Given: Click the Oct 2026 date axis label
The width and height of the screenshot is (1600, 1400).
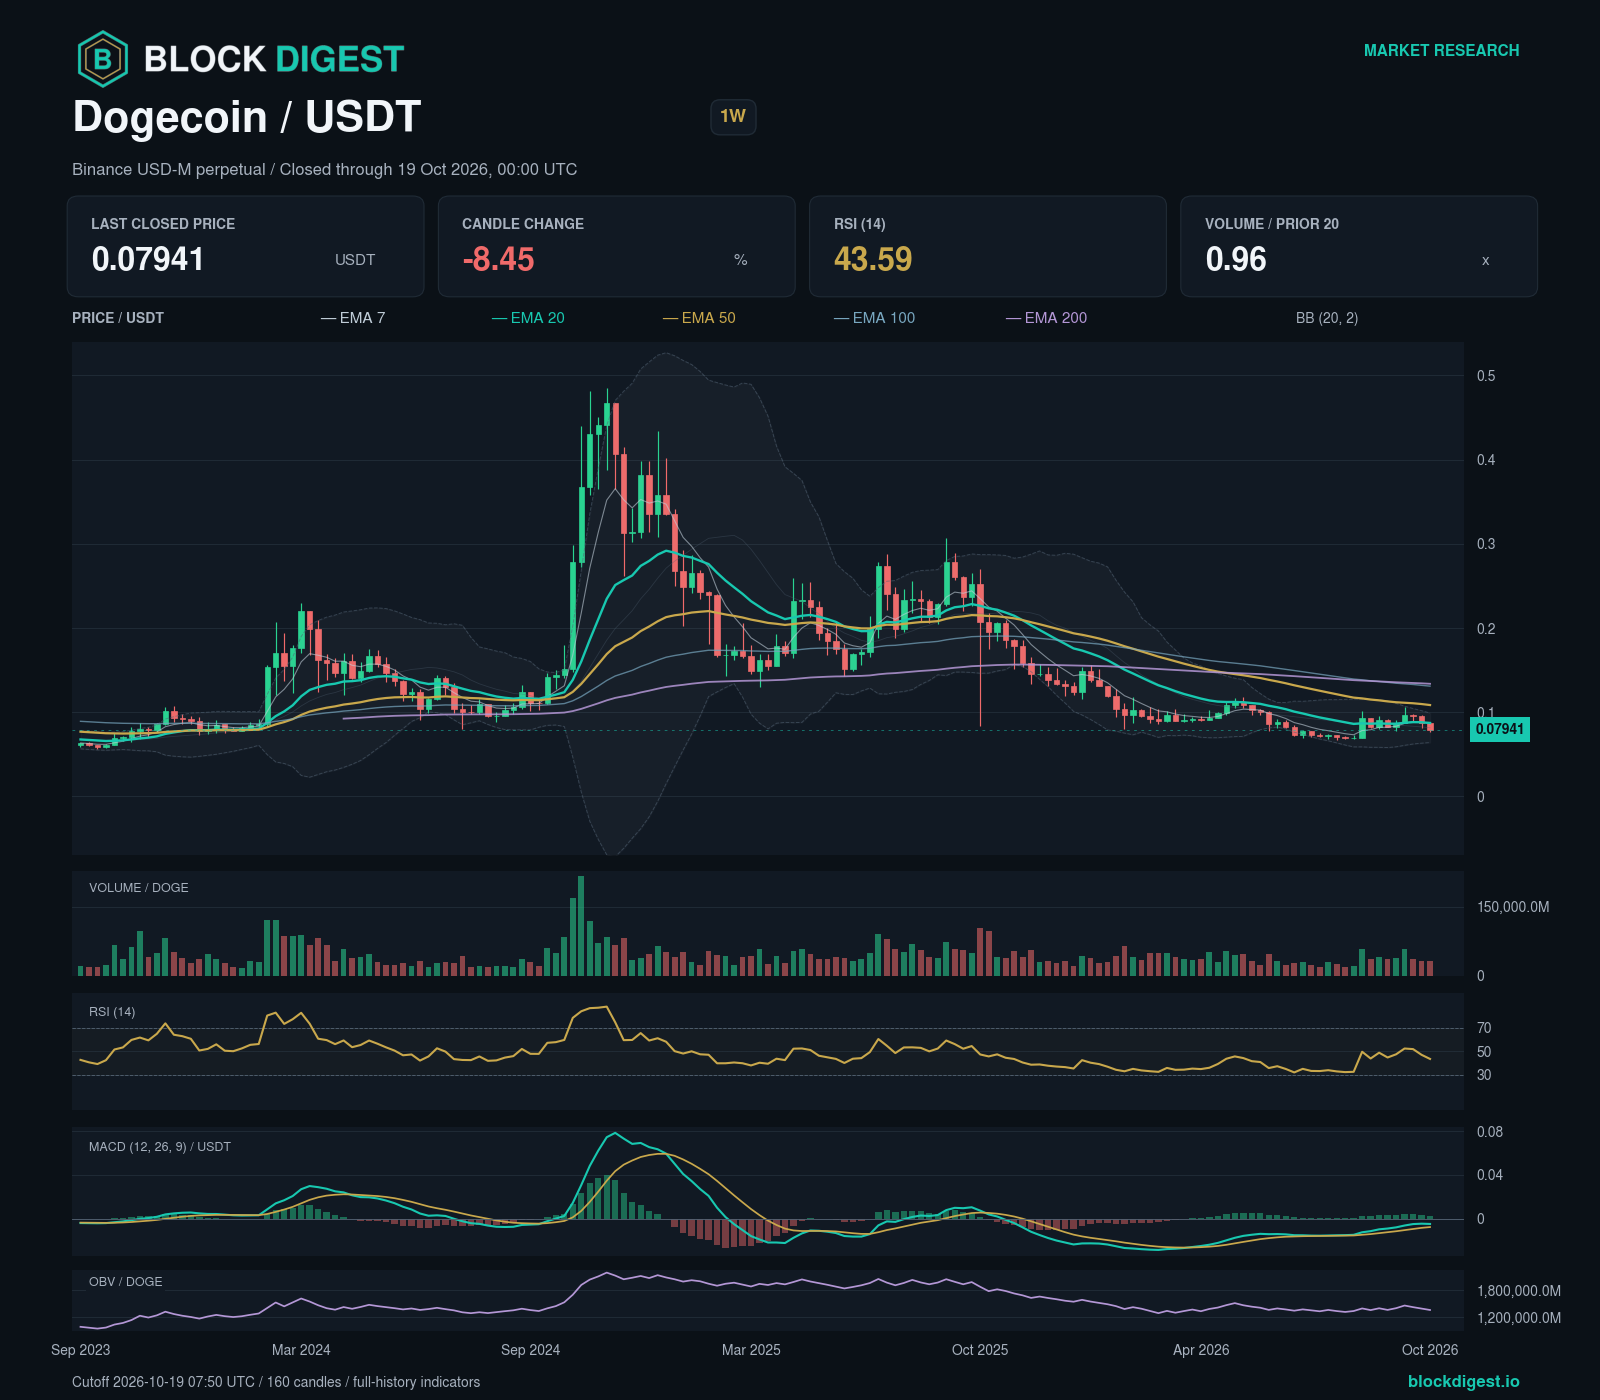Looking at the screenshot, I should click(x=1430, y=1350).
